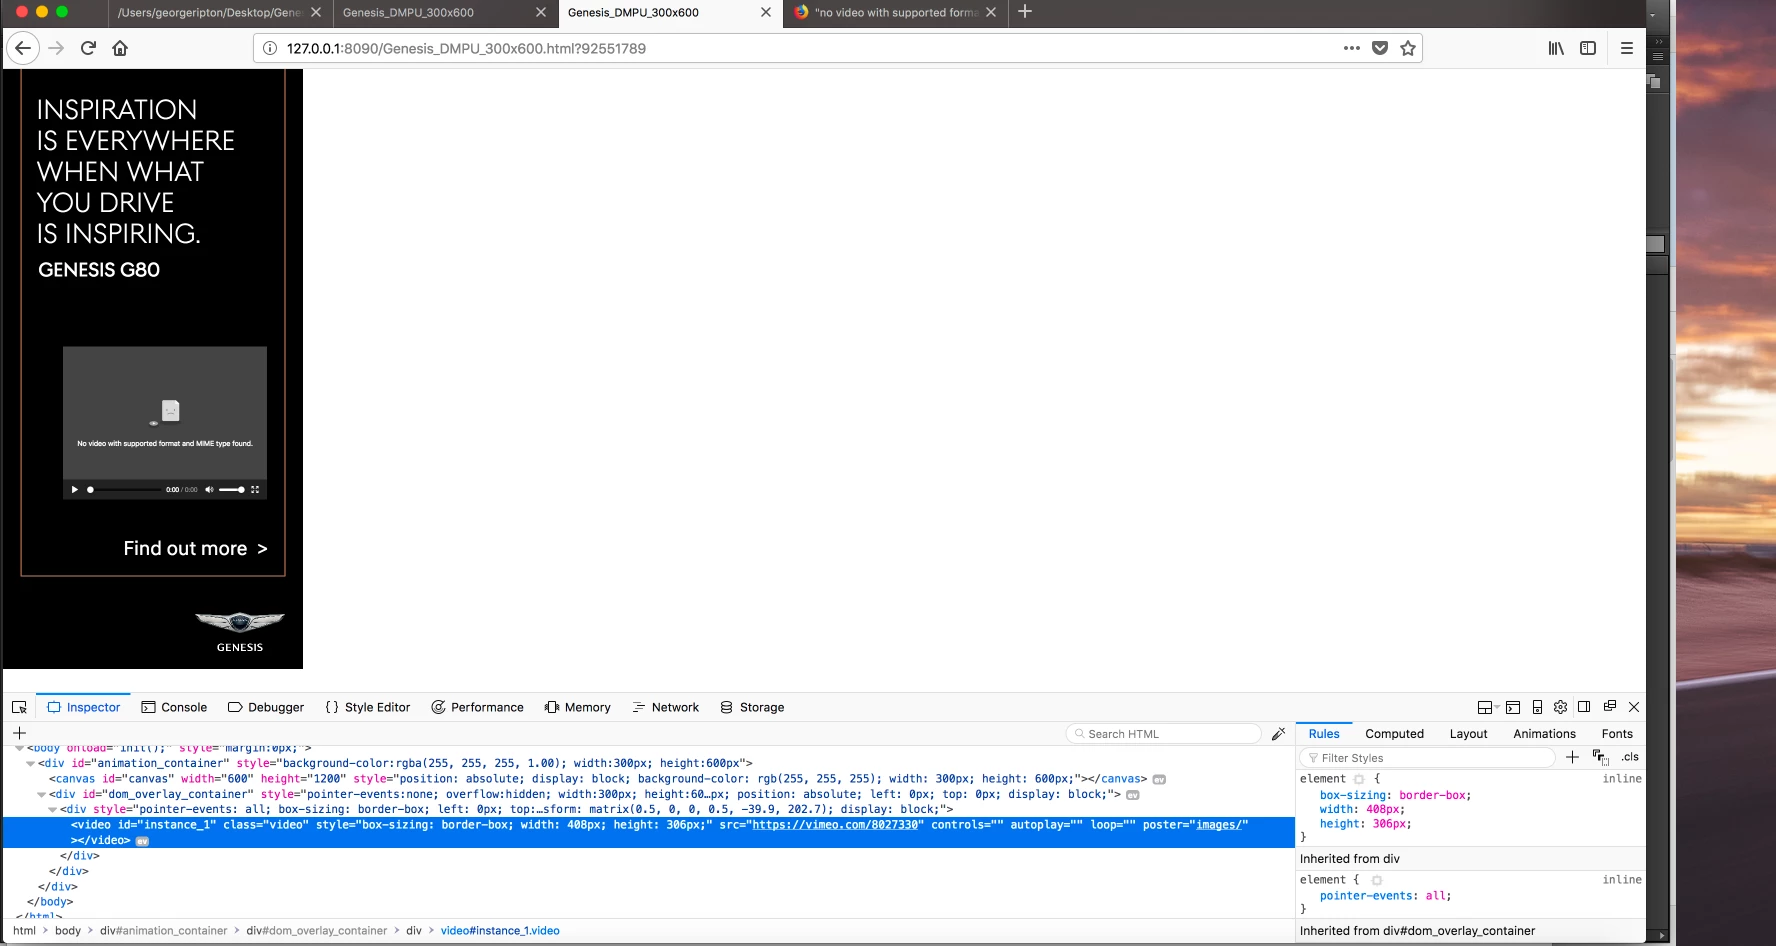Screen dimensions: 1776x946
Task: Open the Memory panel
Action: tap(577, 707)
